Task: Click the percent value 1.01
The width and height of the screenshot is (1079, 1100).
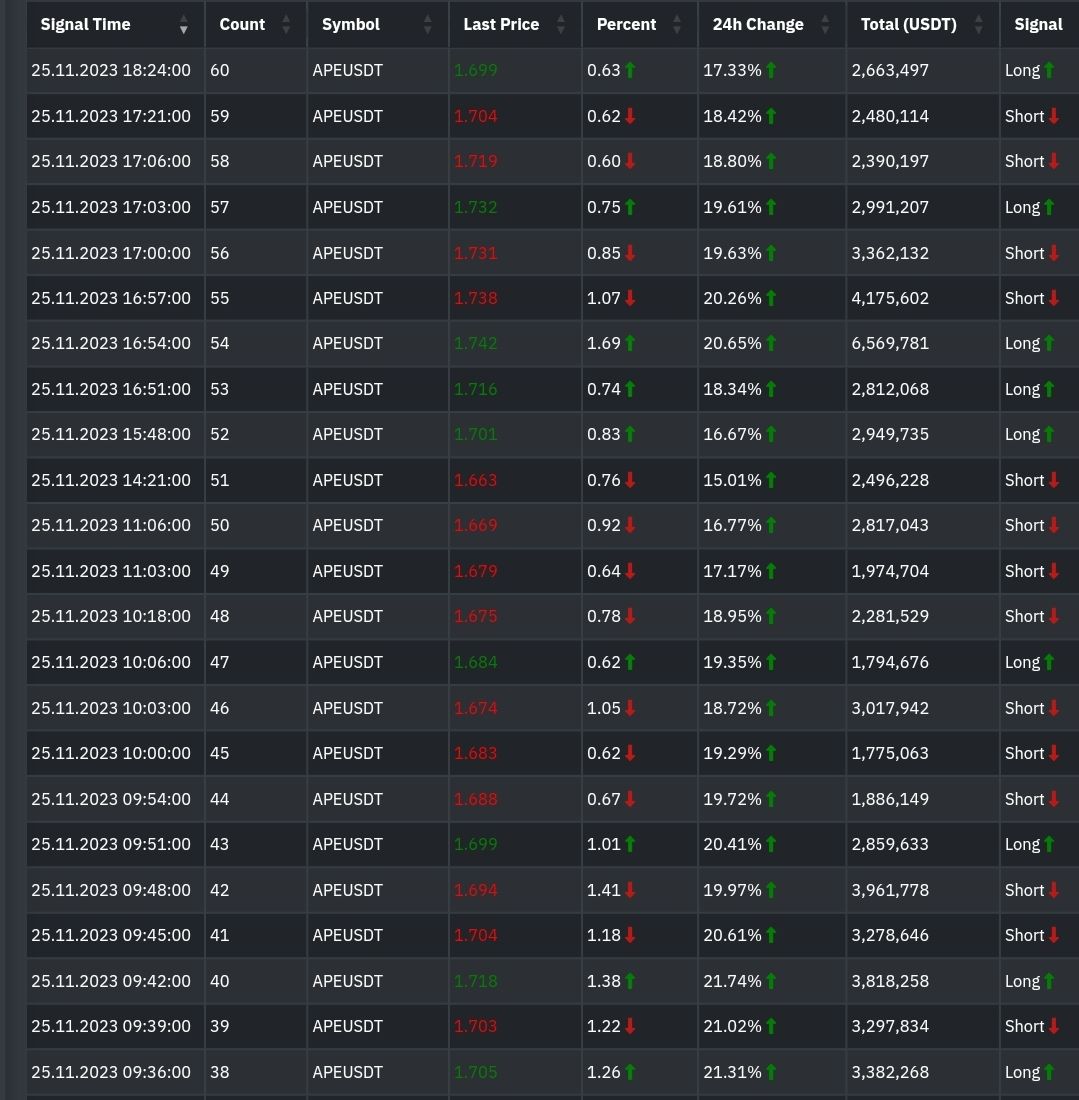Action: pyautogui.click(x=603, y=844)
